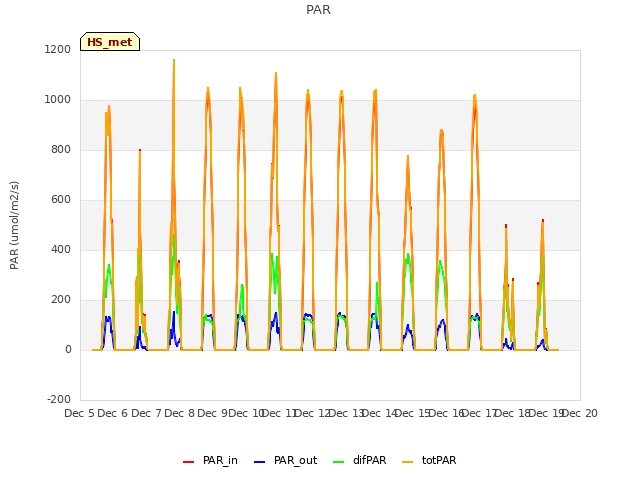Click the orange peak on Dec 17
This screenshot has width=640, height=480.
coord(475,96)
